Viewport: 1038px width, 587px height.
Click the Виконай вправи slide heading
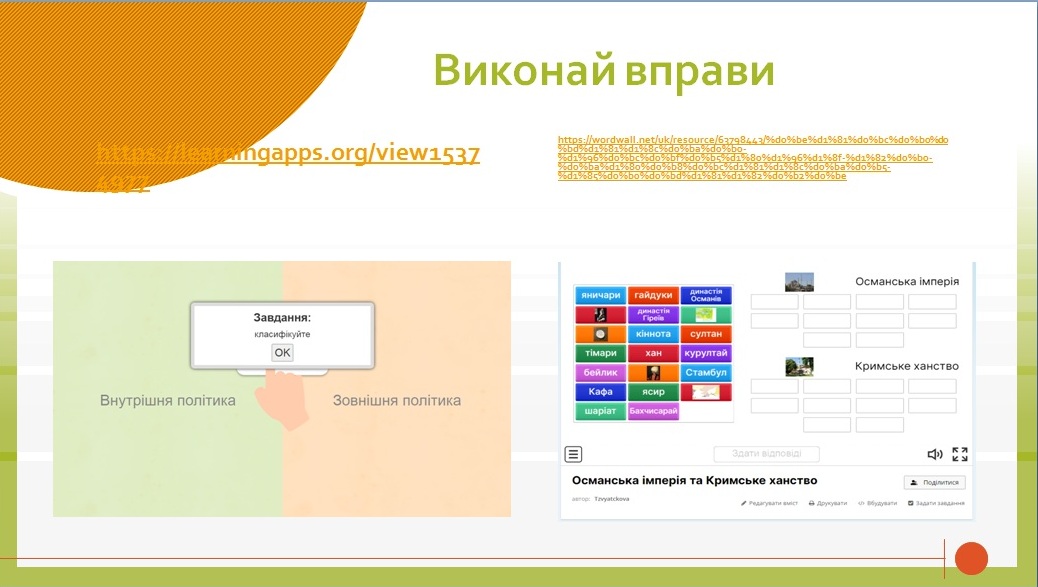[604, 70]
